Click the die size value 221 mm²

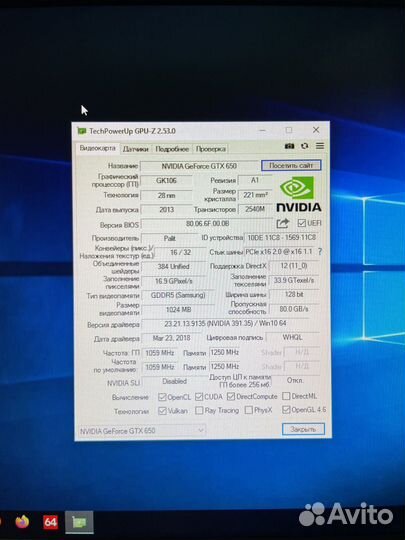pyautogui.click(x=255, y=195)
